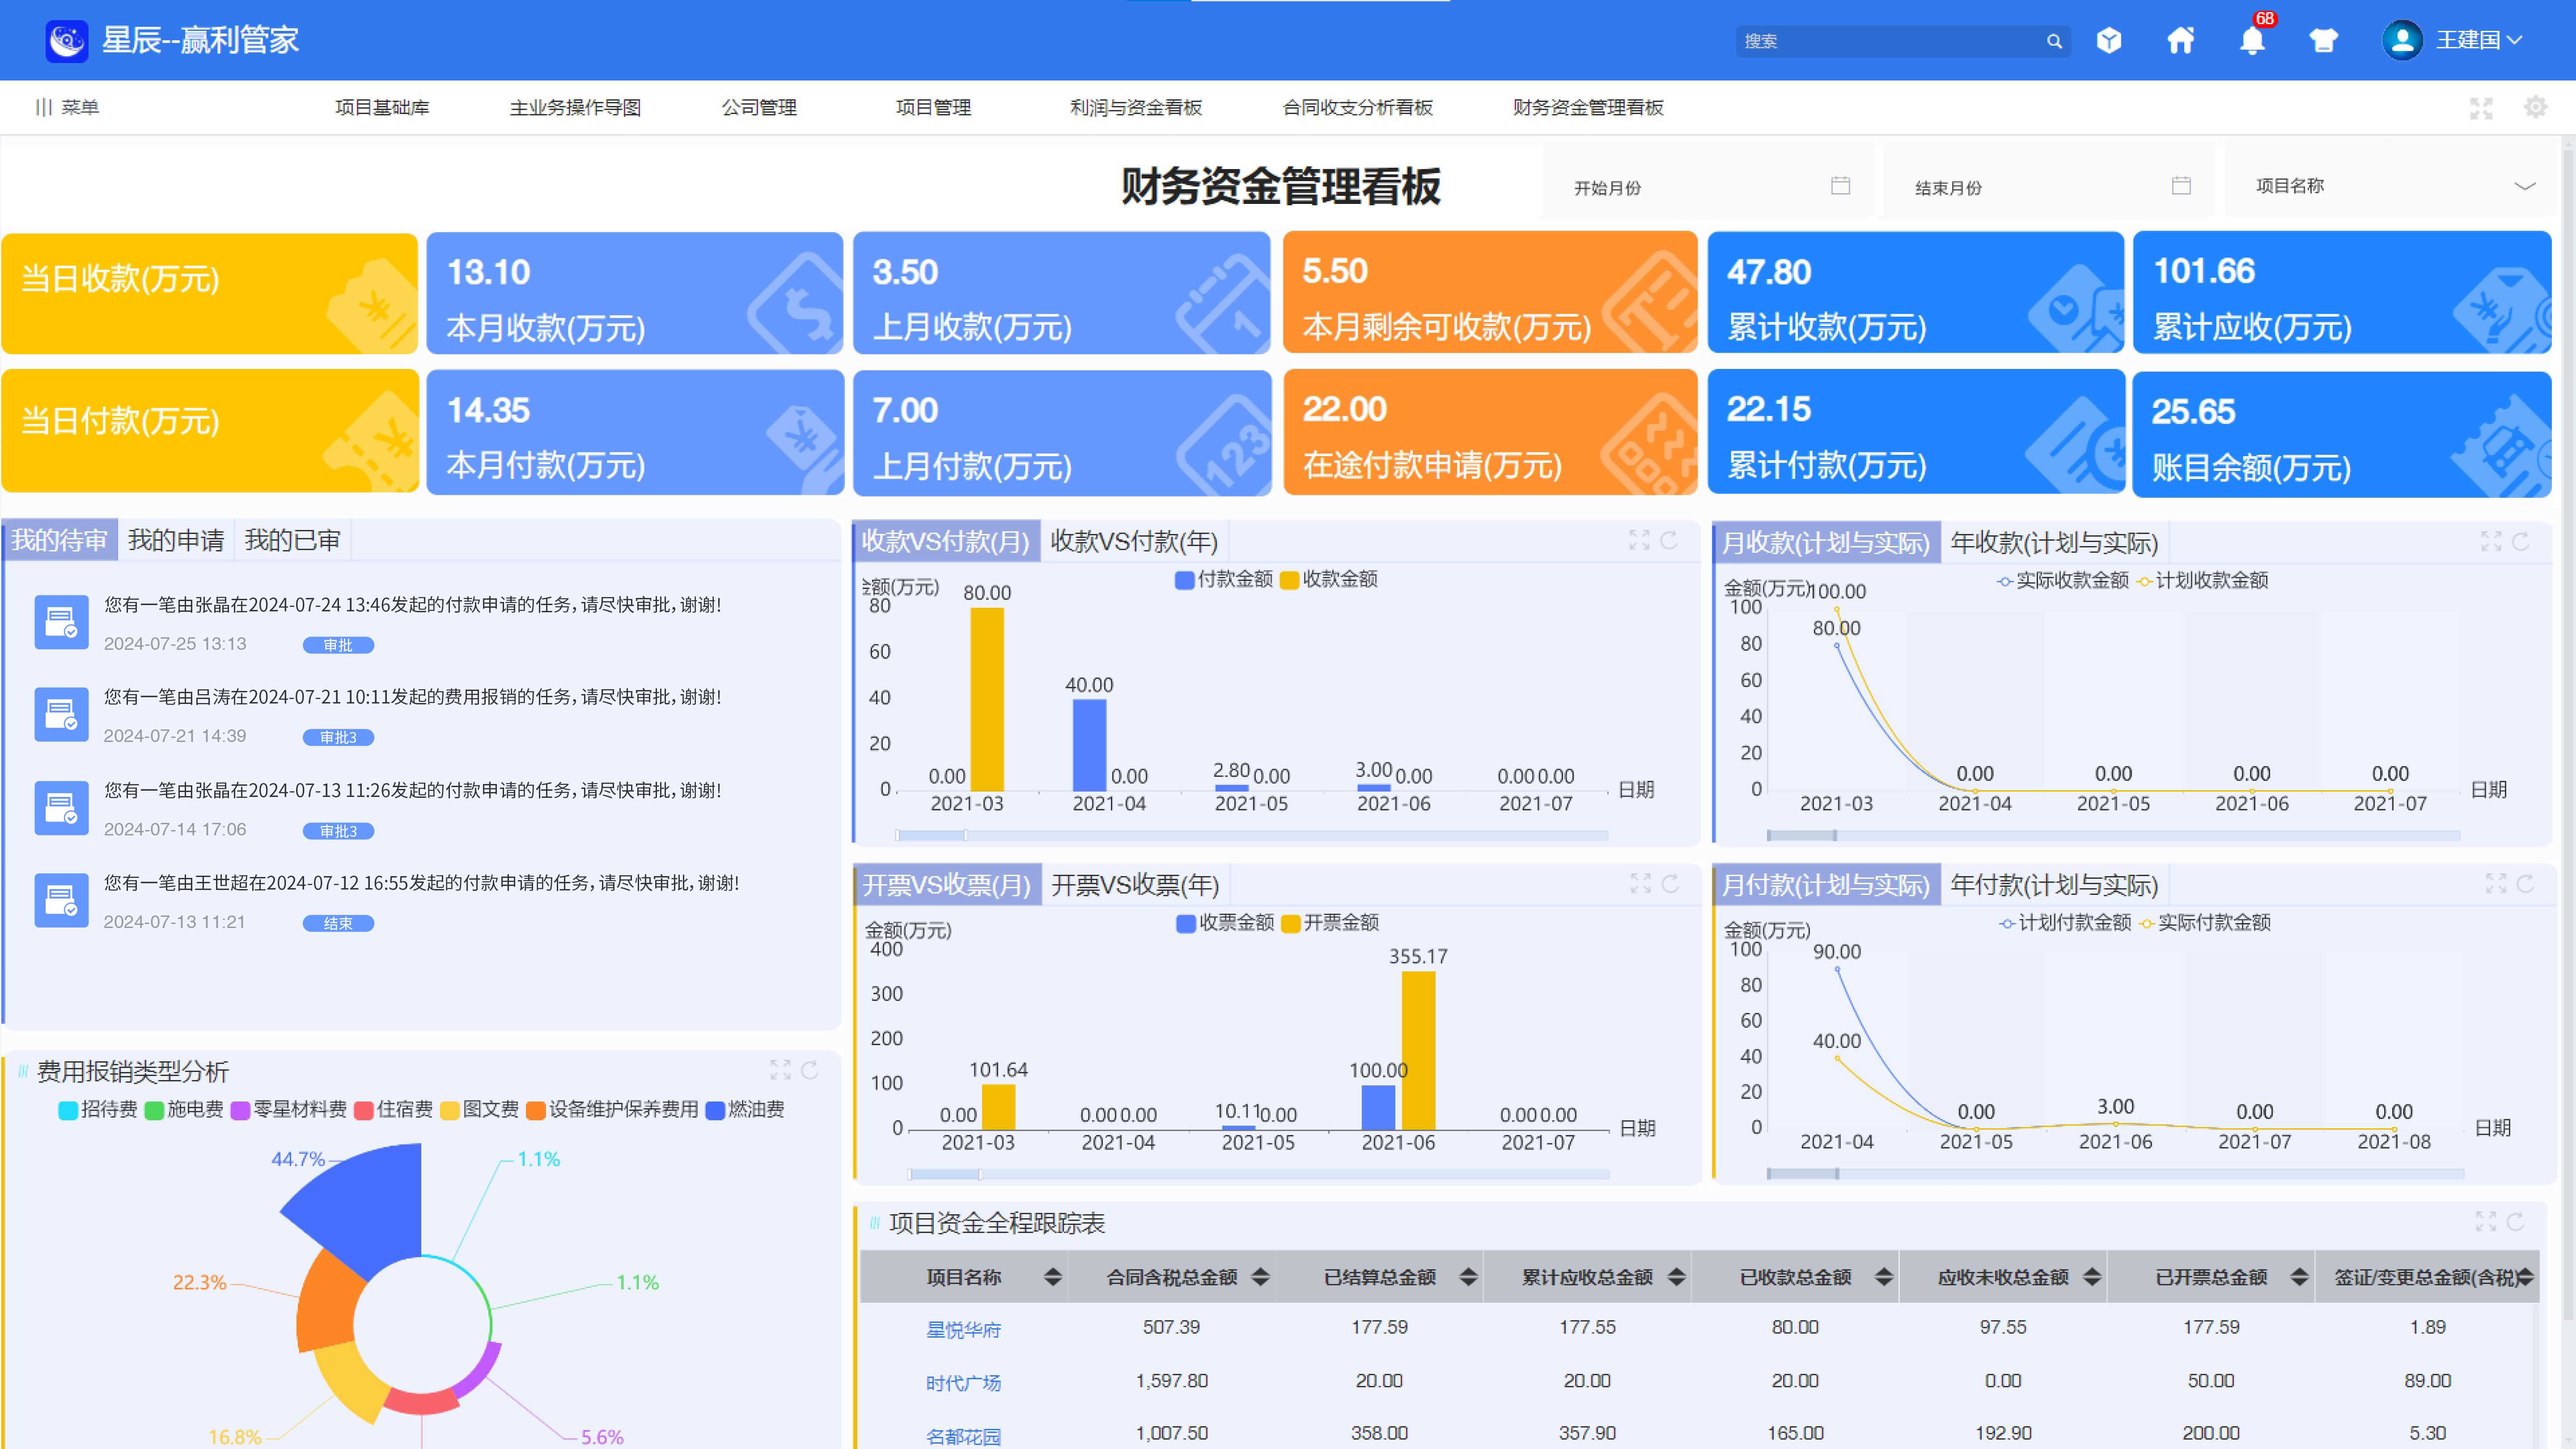
Task: Toggle 收票金额 legend in invoice chart
Action: click(1225, 922)
